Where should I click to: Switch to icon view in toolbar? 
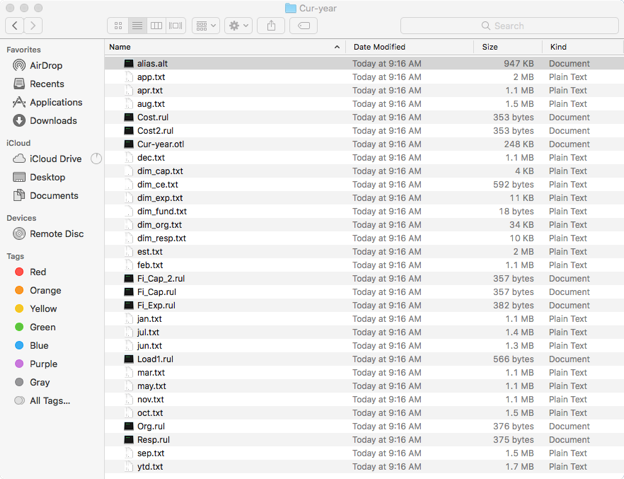pyautogui.click(x=118, y=26)
